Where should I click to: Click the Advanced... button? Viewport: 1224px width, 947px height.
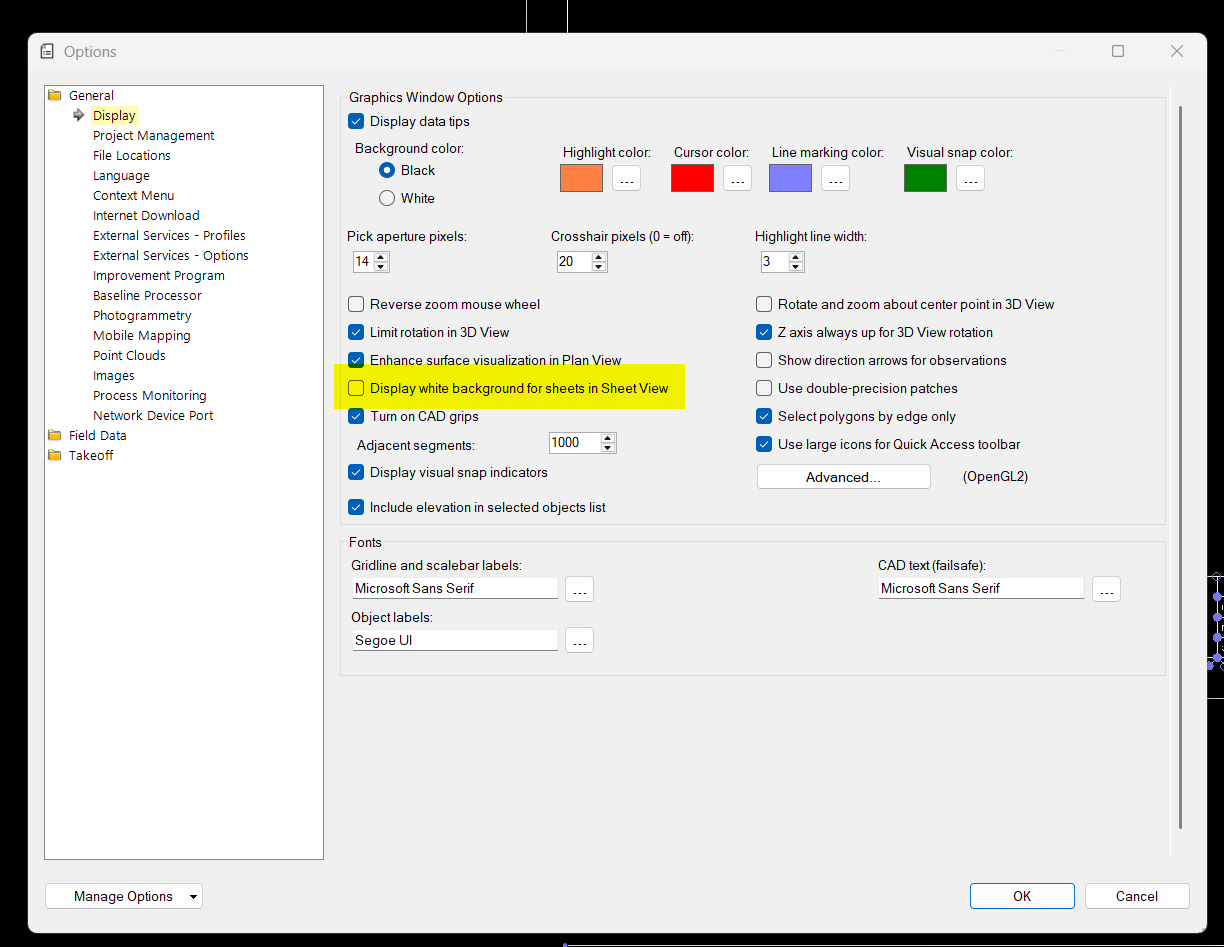(843, 477)
